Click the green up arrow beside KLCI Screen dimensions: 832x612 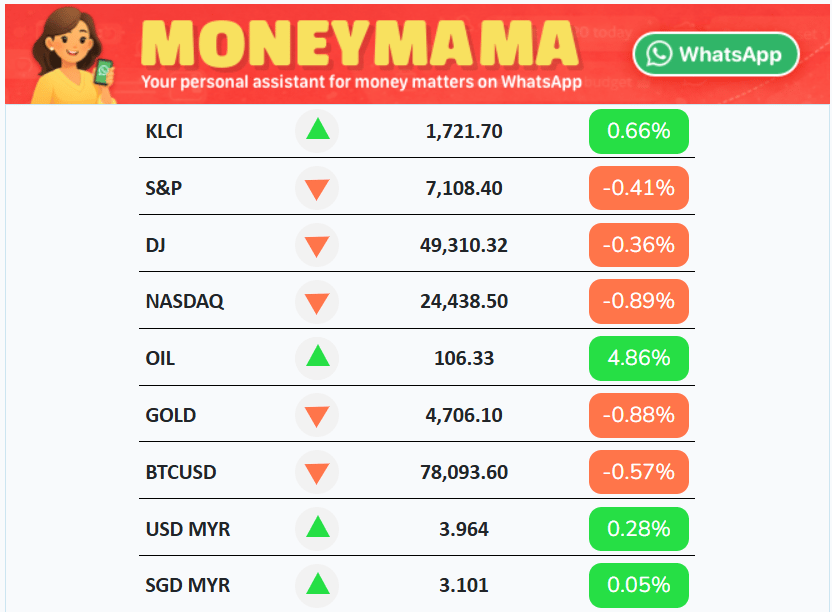317,131
